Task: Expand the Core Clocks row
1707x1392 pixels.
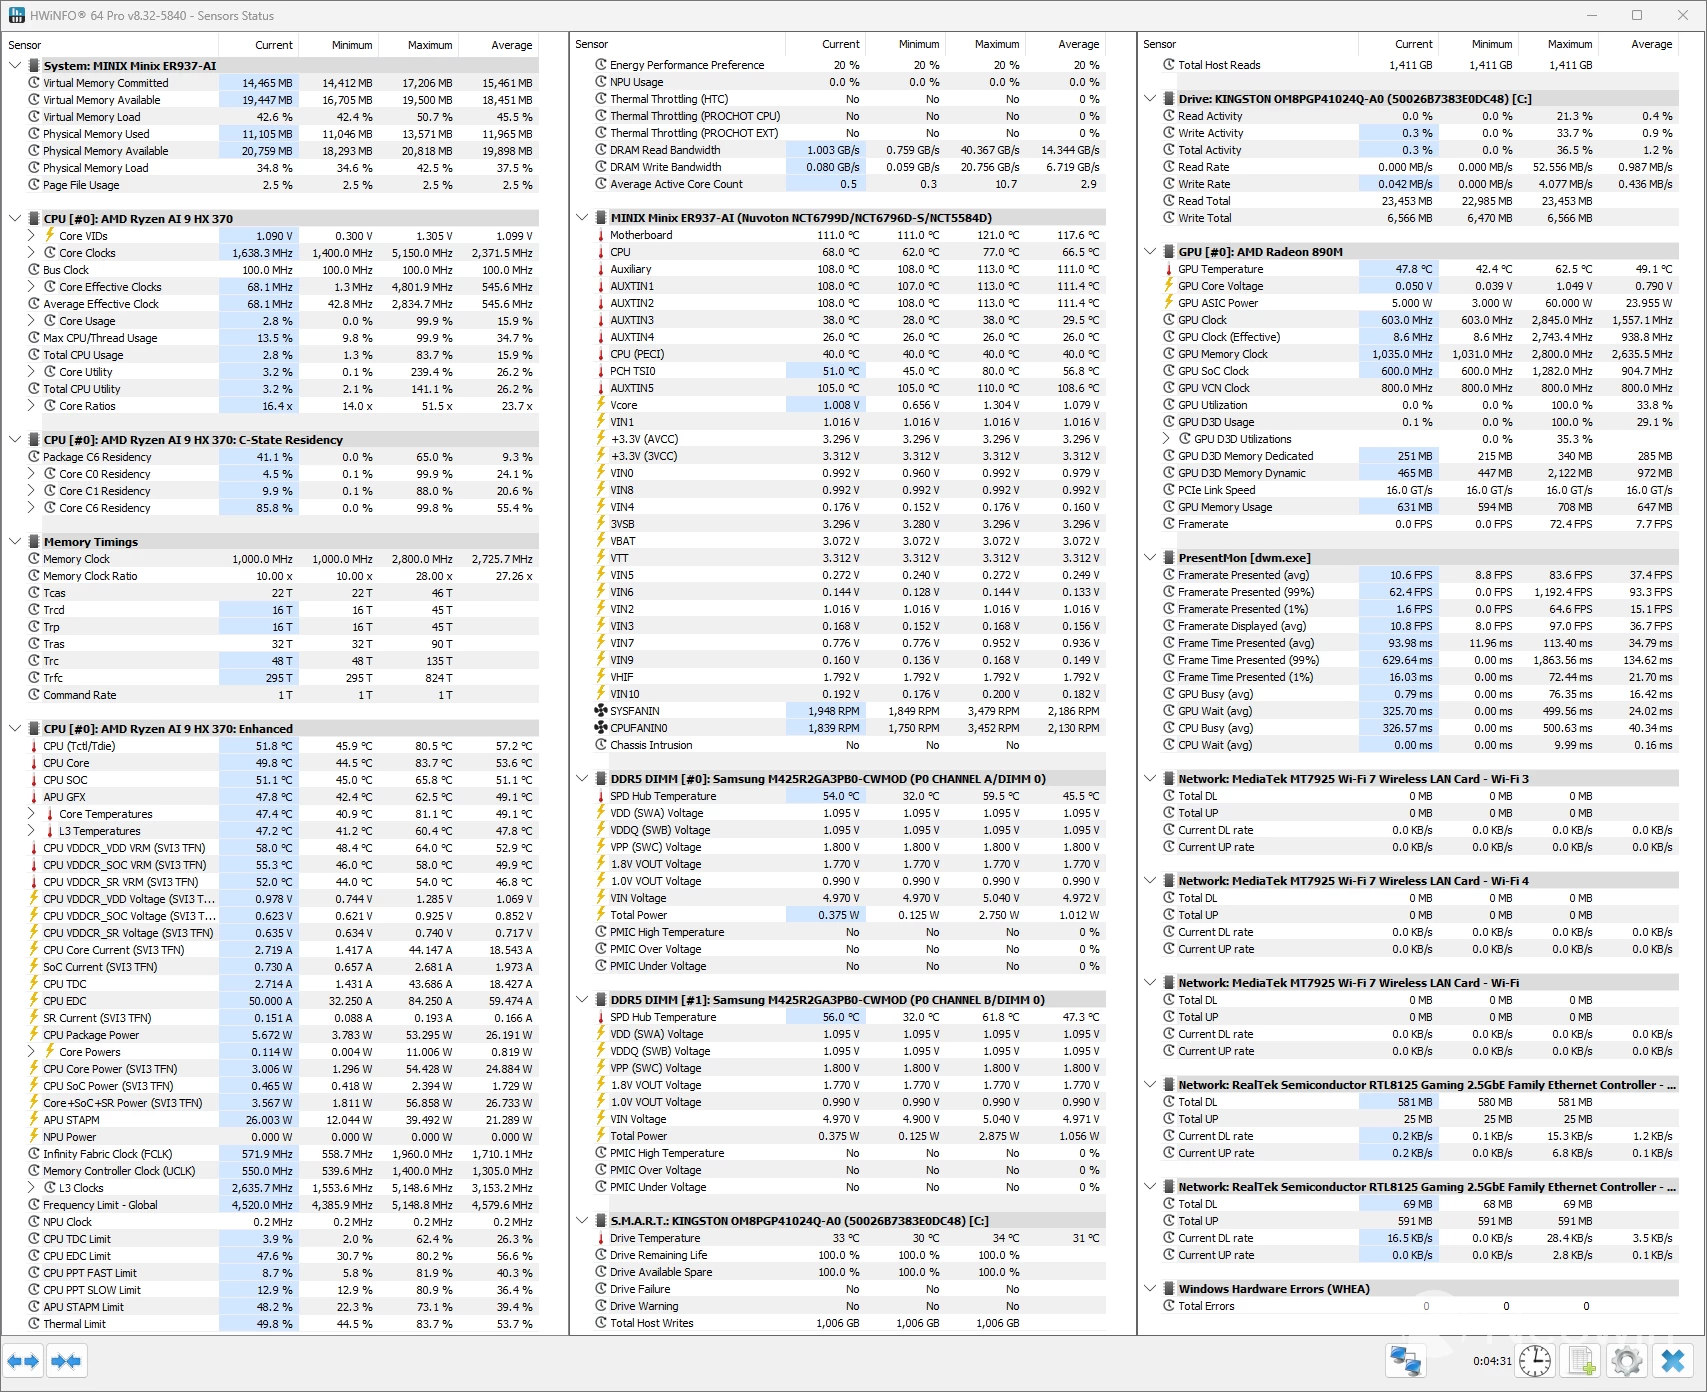Action: [31, 253]
